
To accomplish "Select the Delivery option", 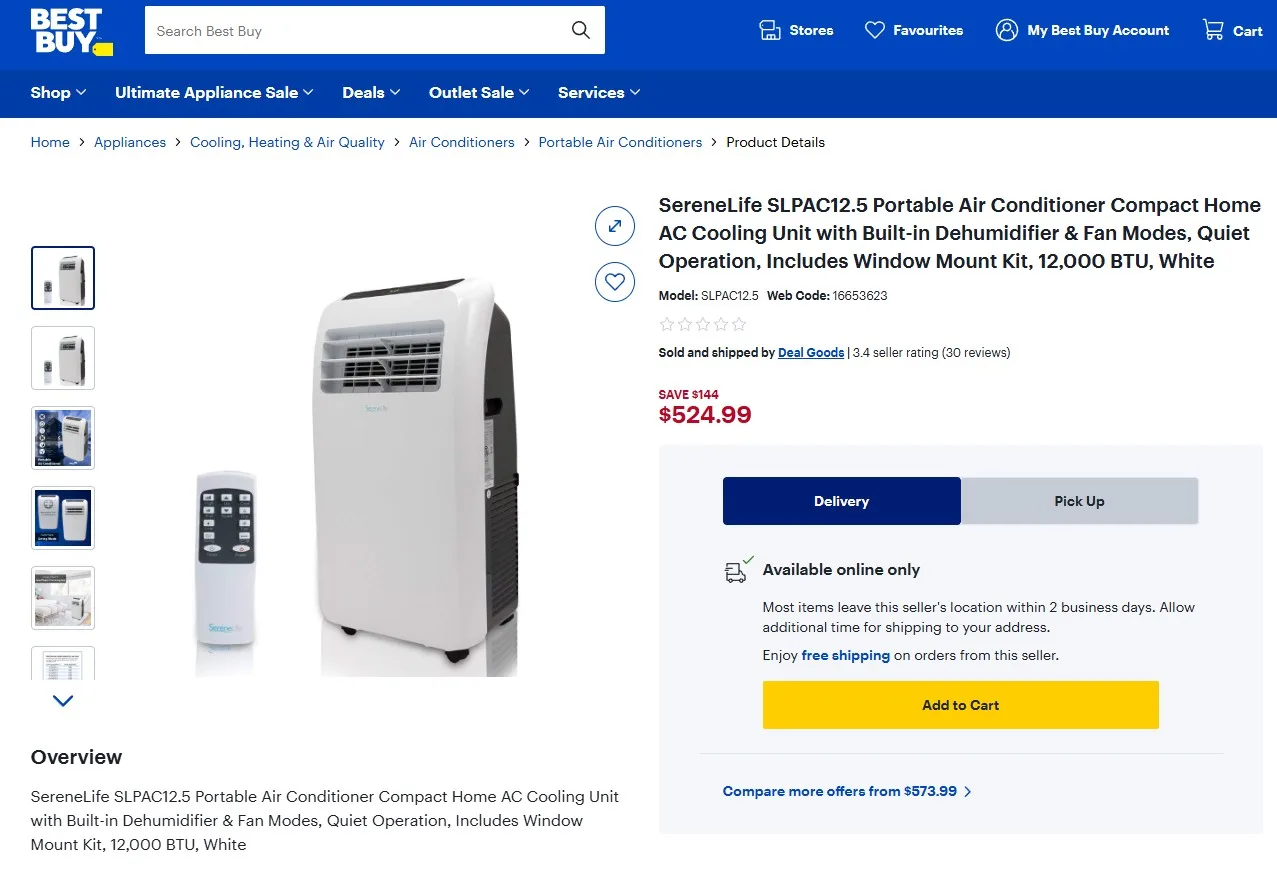I will coord(841,501).
